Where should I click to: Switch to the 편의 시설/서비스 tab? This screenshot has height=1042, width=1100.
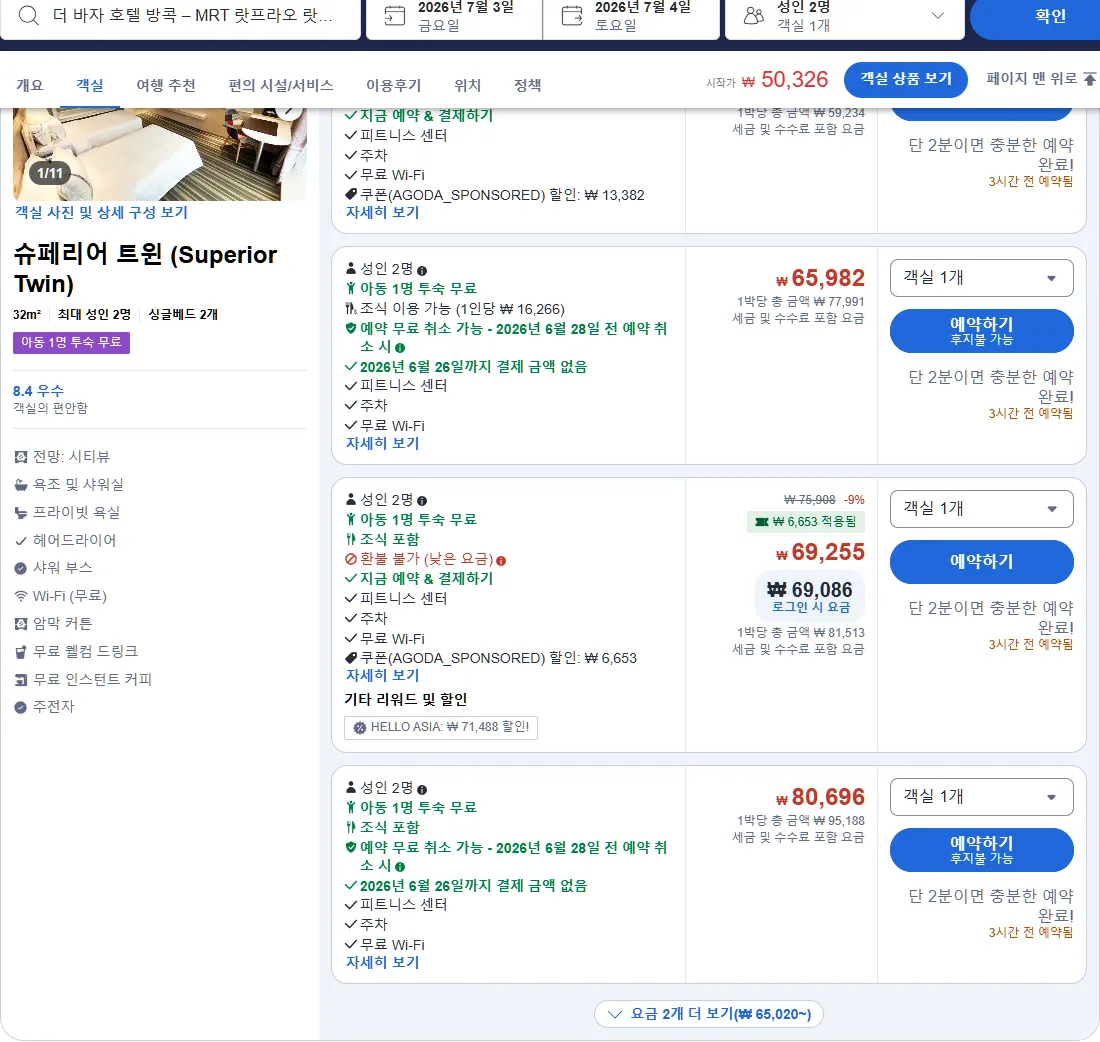click(281, 85)
